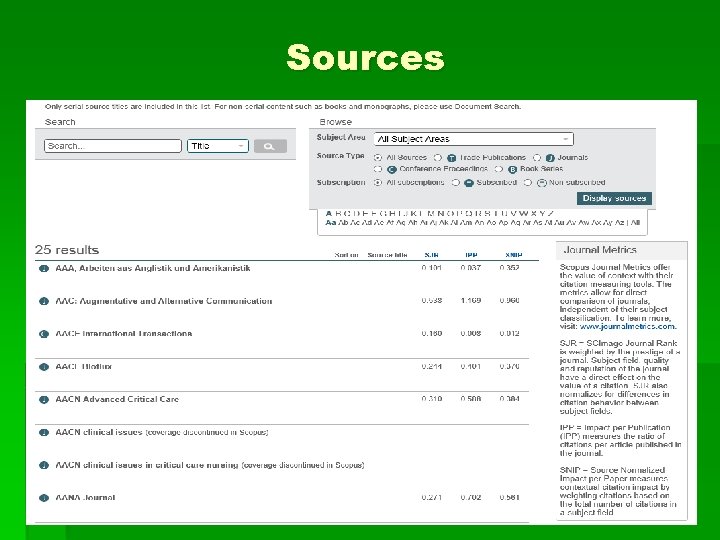This screenshot has width=720, height=540.
Task: Select the Non-subscribed radio button
Action: pos(528,183)
